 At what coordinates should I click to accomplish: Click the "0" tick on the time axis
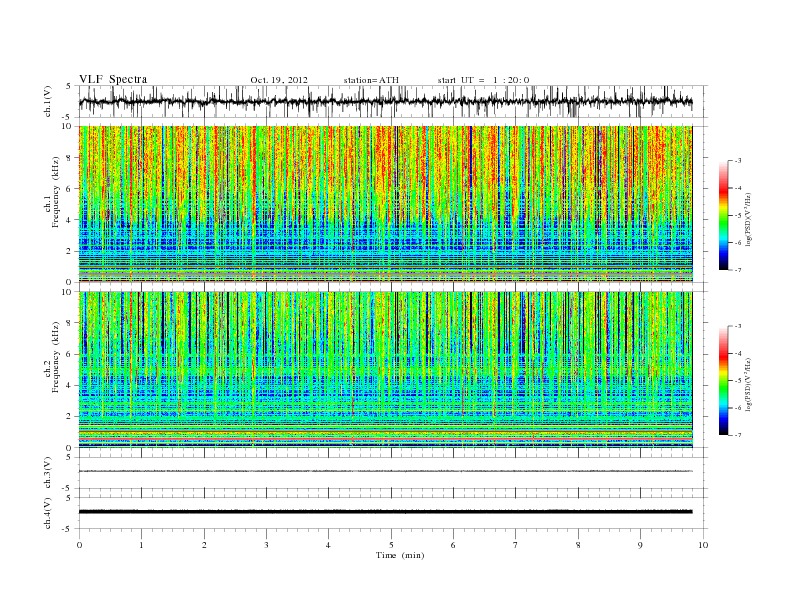[x=79, y=545]
